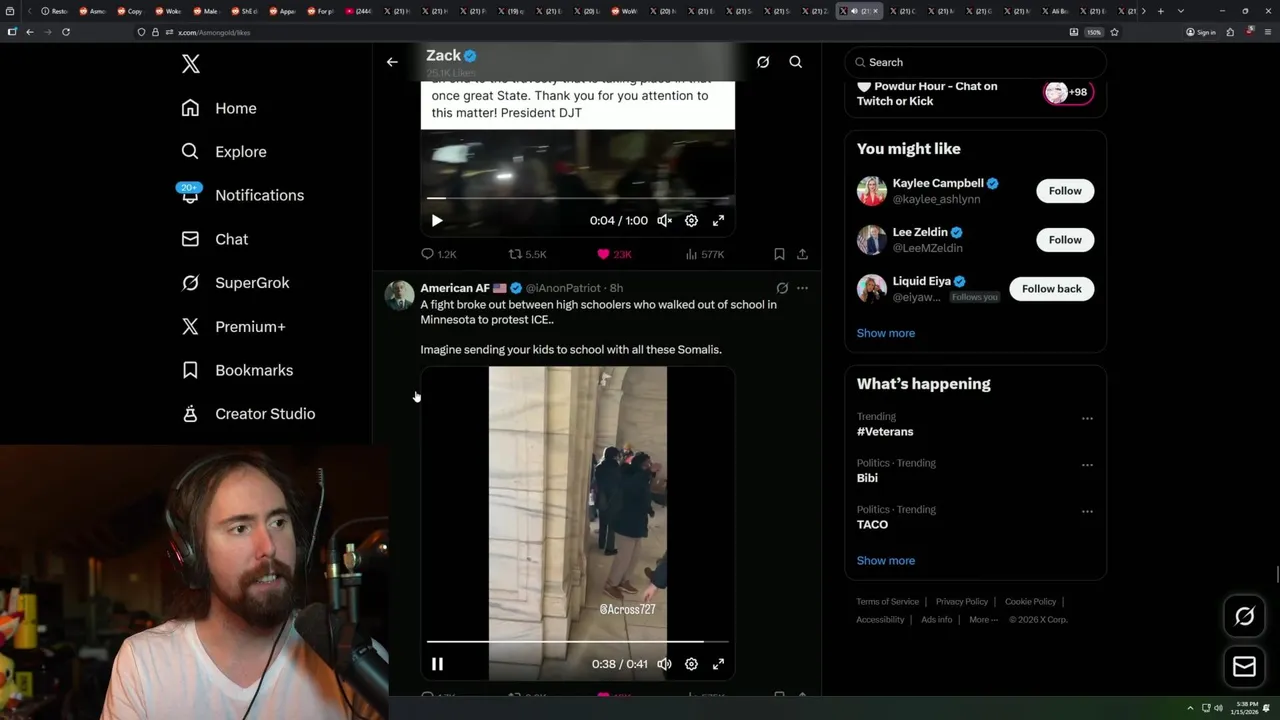Viewport: 1280px width, 720px height.
Task: Expand the More footer menu
Action: [983, 620]
